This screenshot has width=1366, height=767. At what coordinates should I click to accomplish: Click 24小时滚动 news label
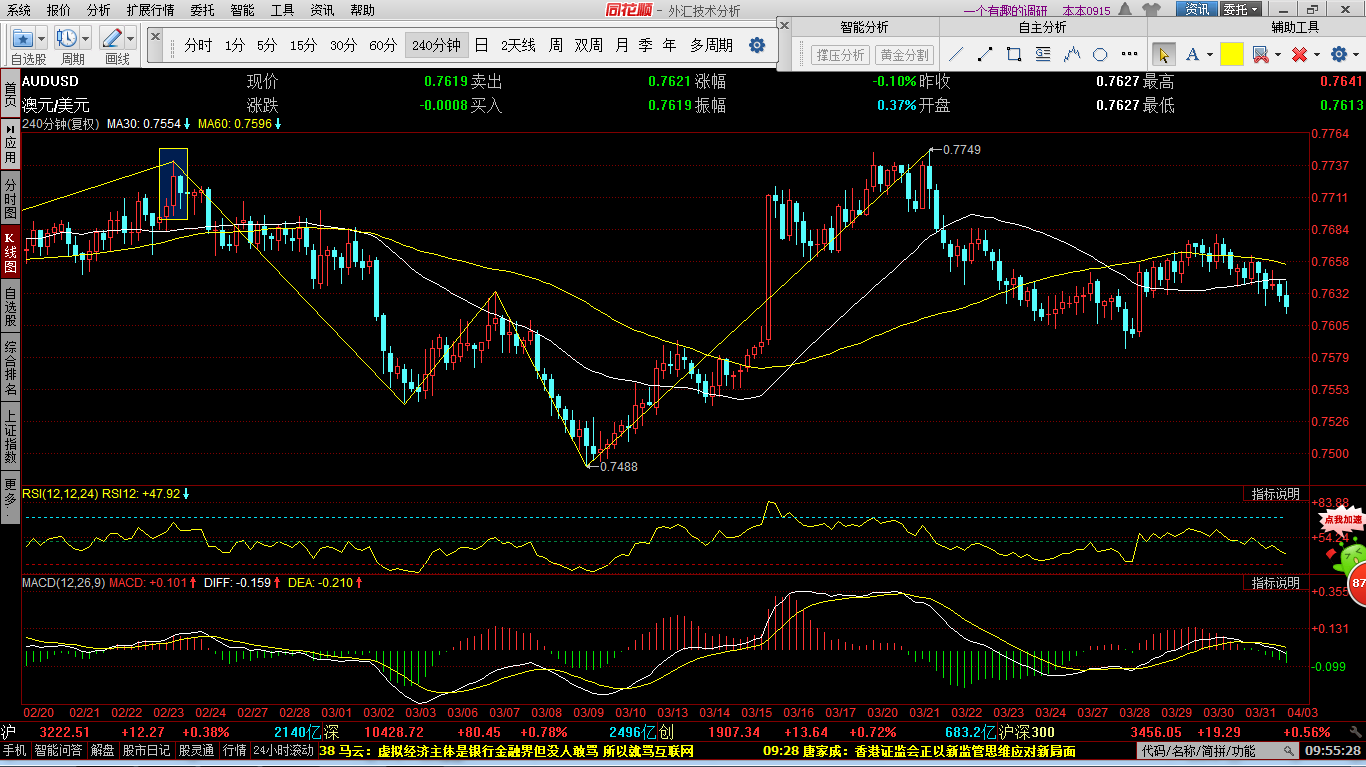pyautogui.click(x=283, y=751)
